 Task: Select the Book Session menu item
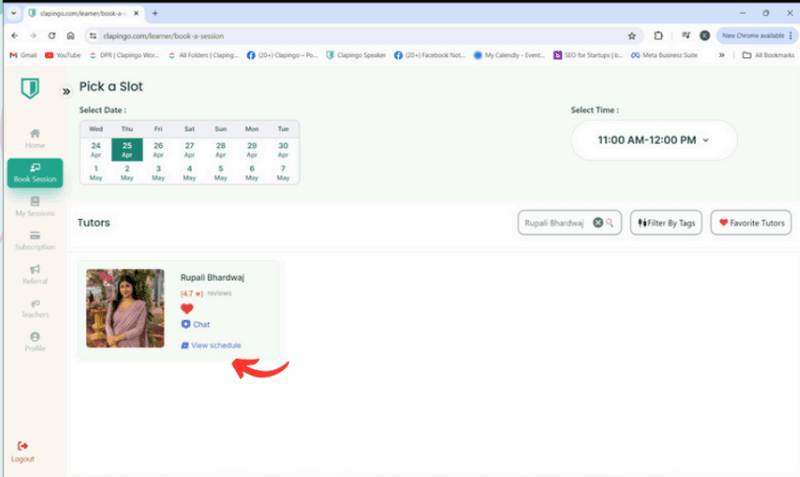tap(35, 173)
